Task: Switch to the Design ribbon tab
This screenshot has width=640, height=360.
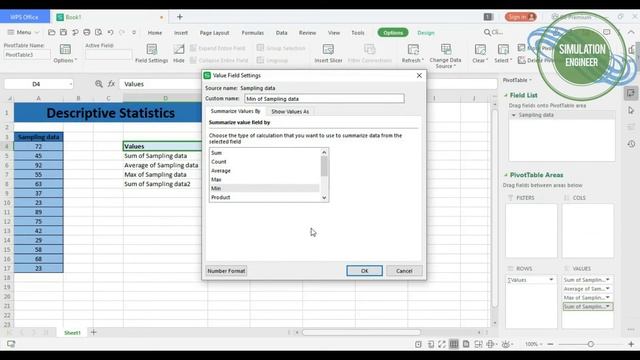Action: coord(426,33)
